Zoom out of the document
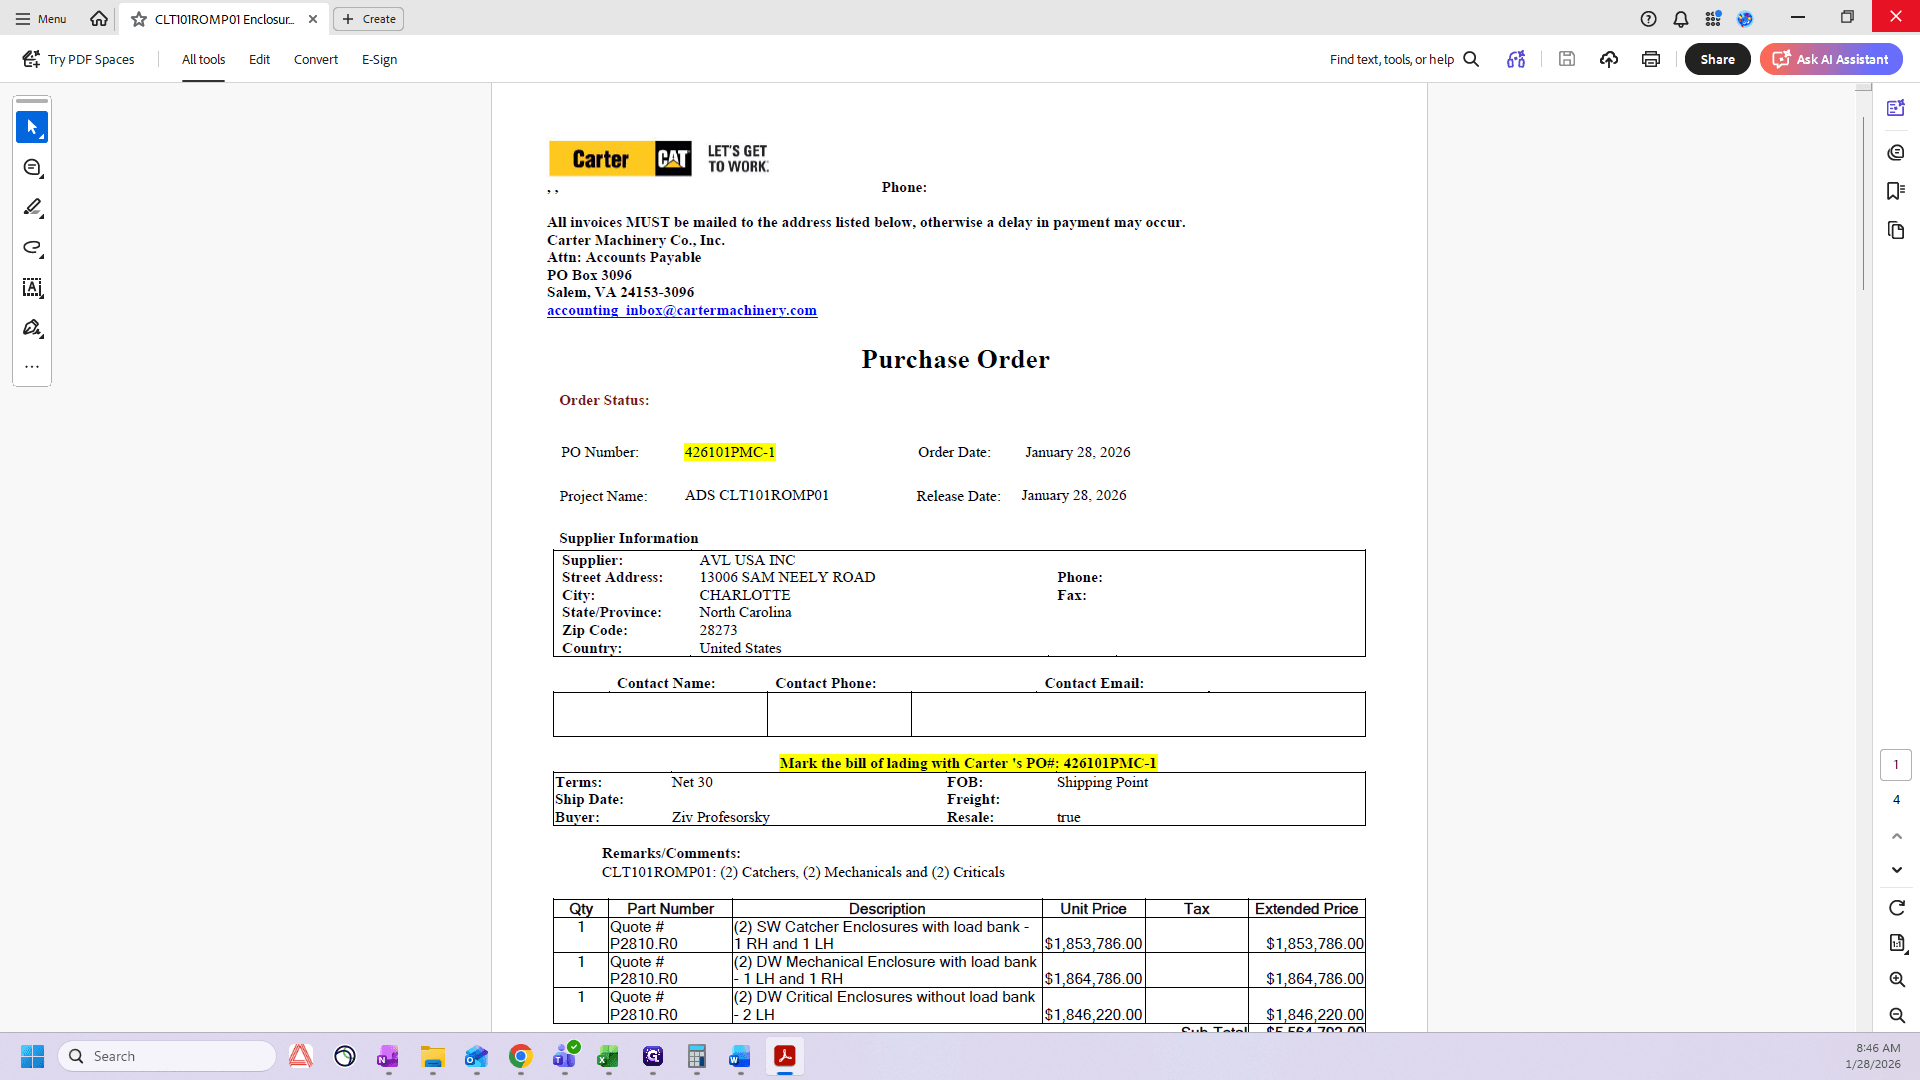 tap(1897, 1015)
